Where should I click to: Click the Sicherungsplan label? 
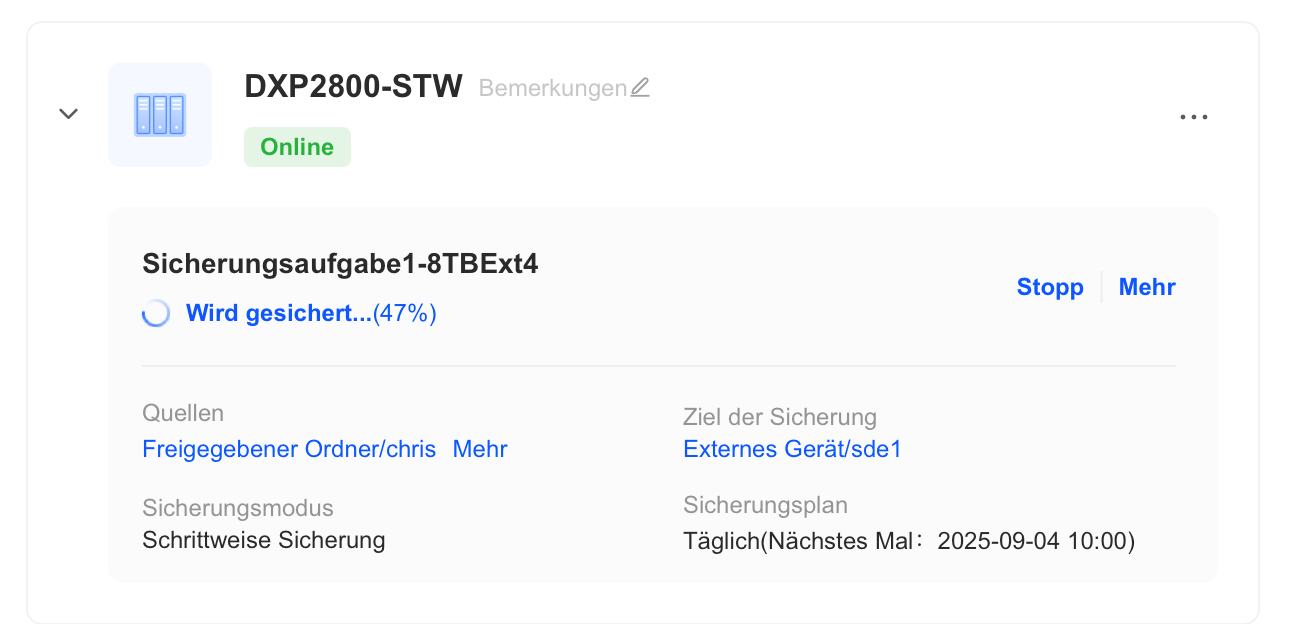click(765, 505)
